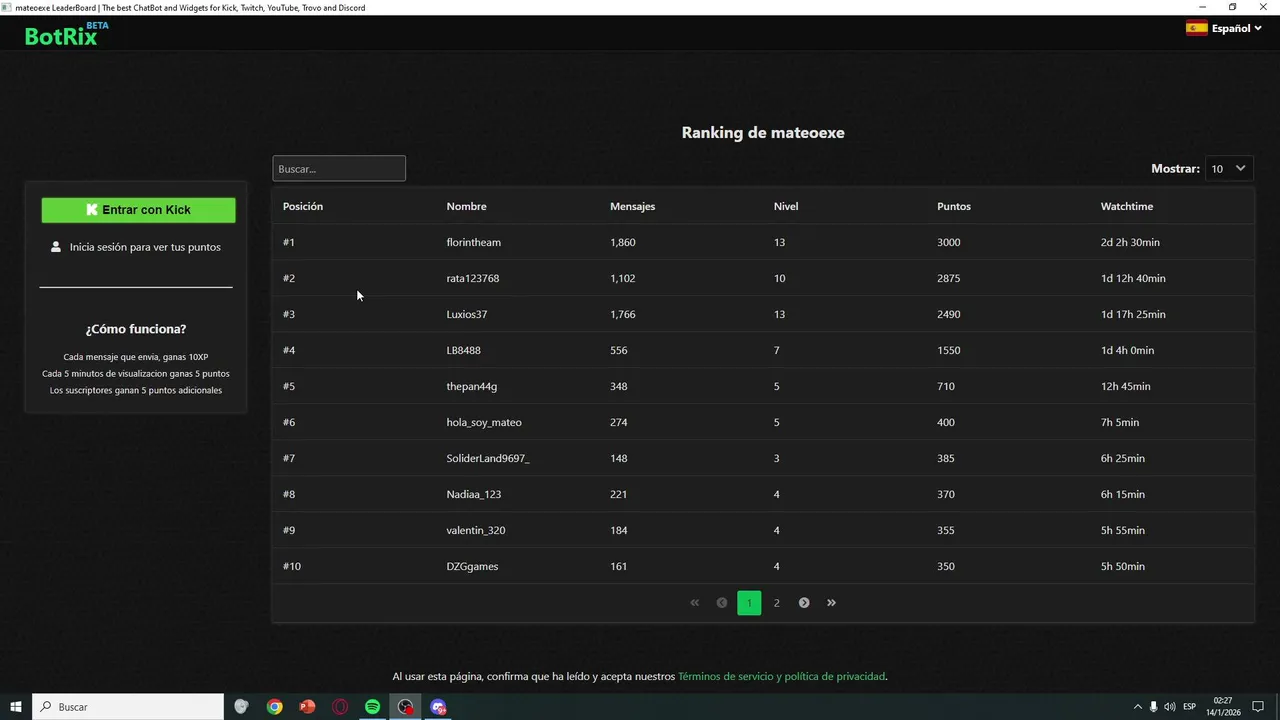Viewport: 1280px width, 720px height.
Task: Click position #1 cell
Action: point(289,242)
